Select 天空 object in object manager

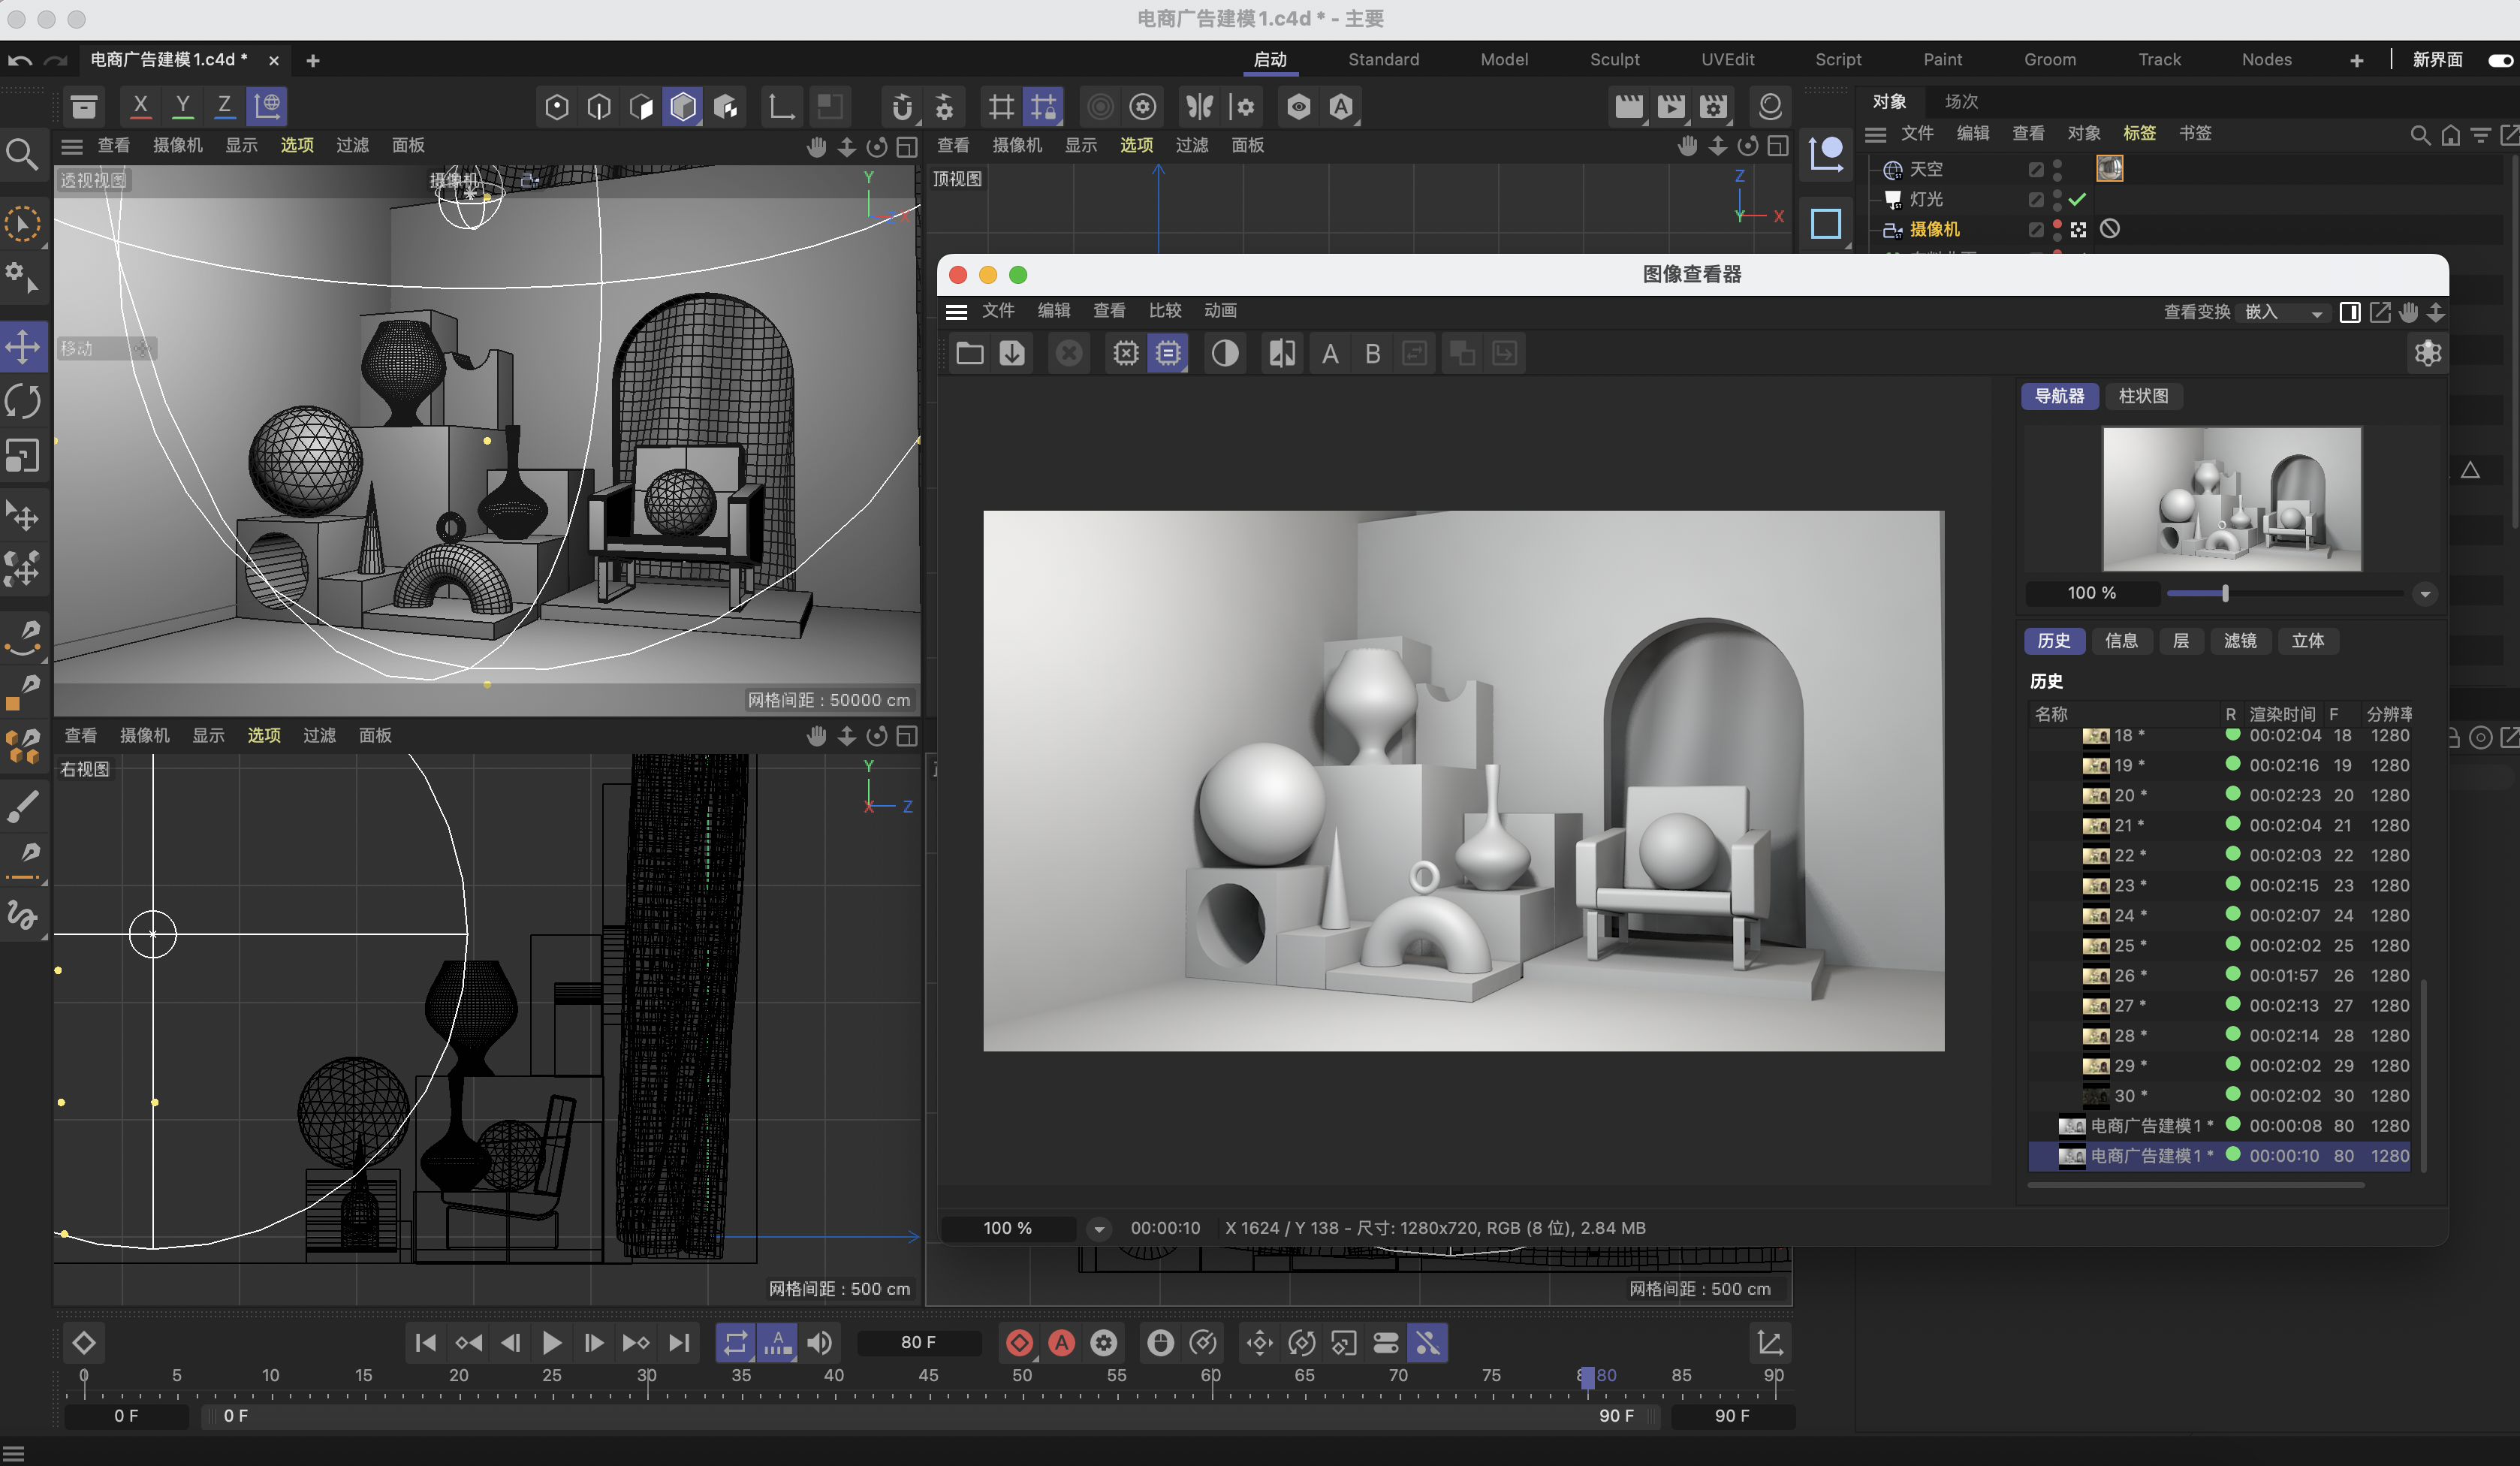(x=1926, y=170)
